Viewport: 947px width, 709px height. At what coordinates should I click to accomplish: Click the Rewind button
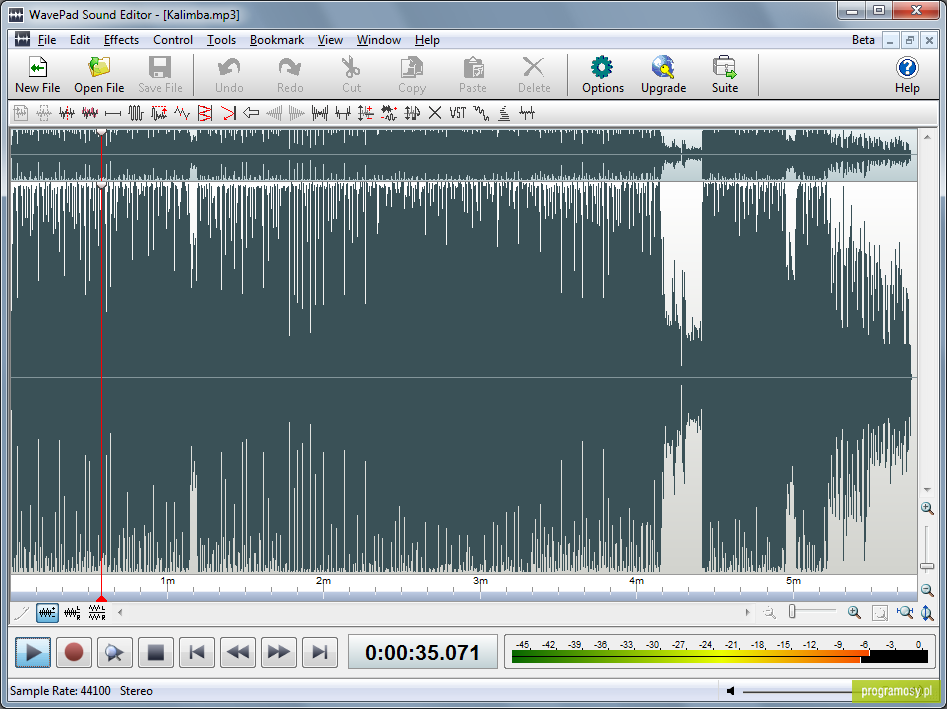[238, 652]
